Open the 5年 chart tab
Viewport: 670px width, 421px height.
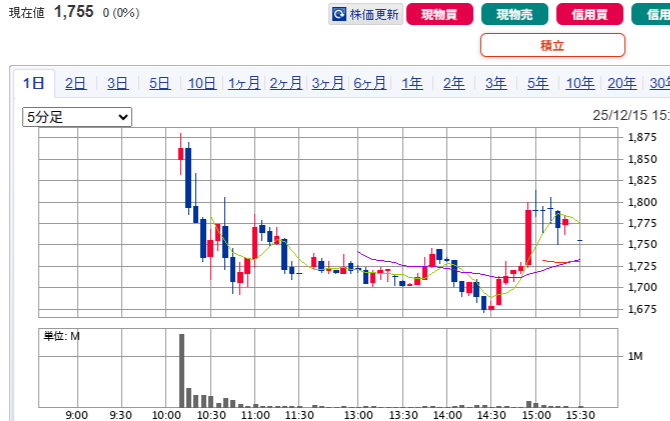click(x=538, y=83)
